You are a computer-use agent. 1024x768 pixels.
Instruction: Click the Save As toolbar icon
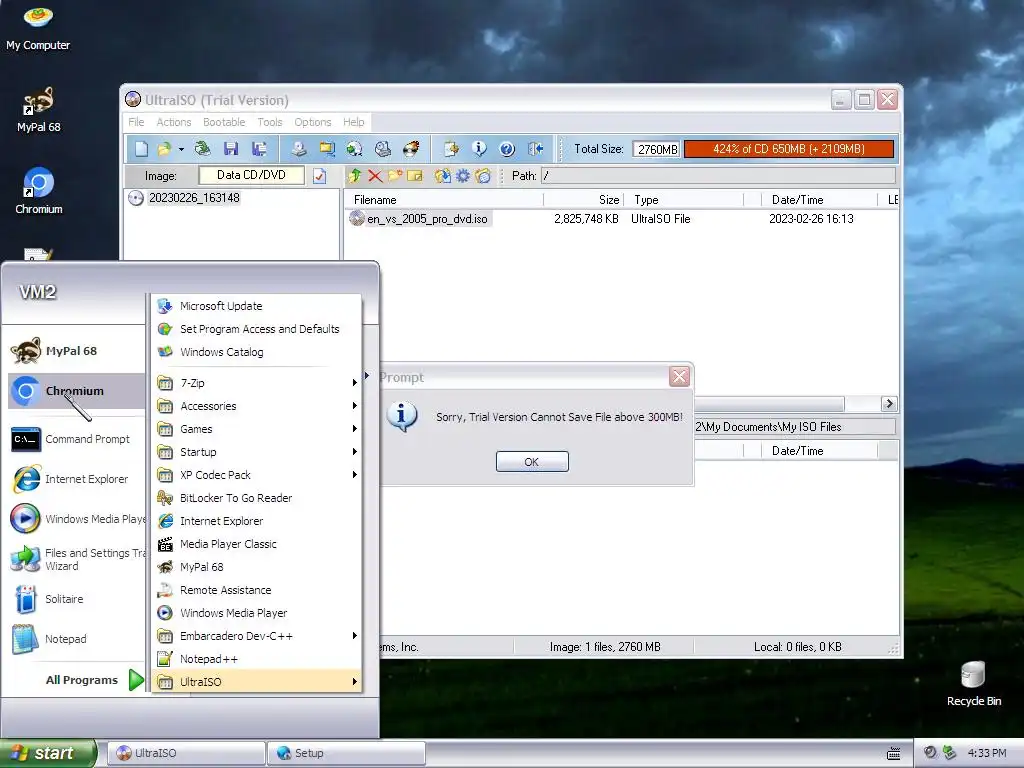click(x=259, y=149)
